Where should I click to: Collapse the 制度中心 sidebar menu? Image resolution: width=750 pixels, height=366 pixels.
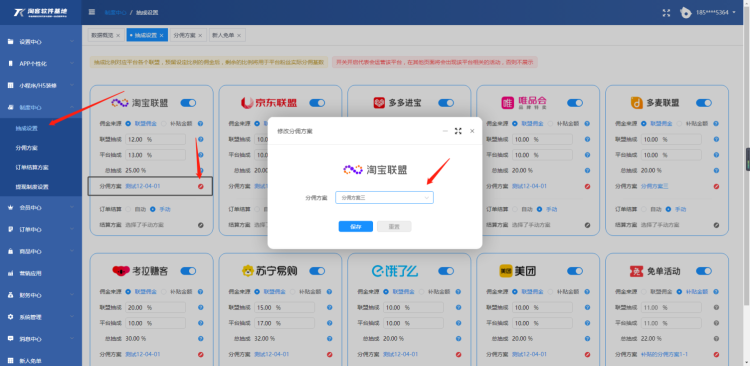click(41, 108)
